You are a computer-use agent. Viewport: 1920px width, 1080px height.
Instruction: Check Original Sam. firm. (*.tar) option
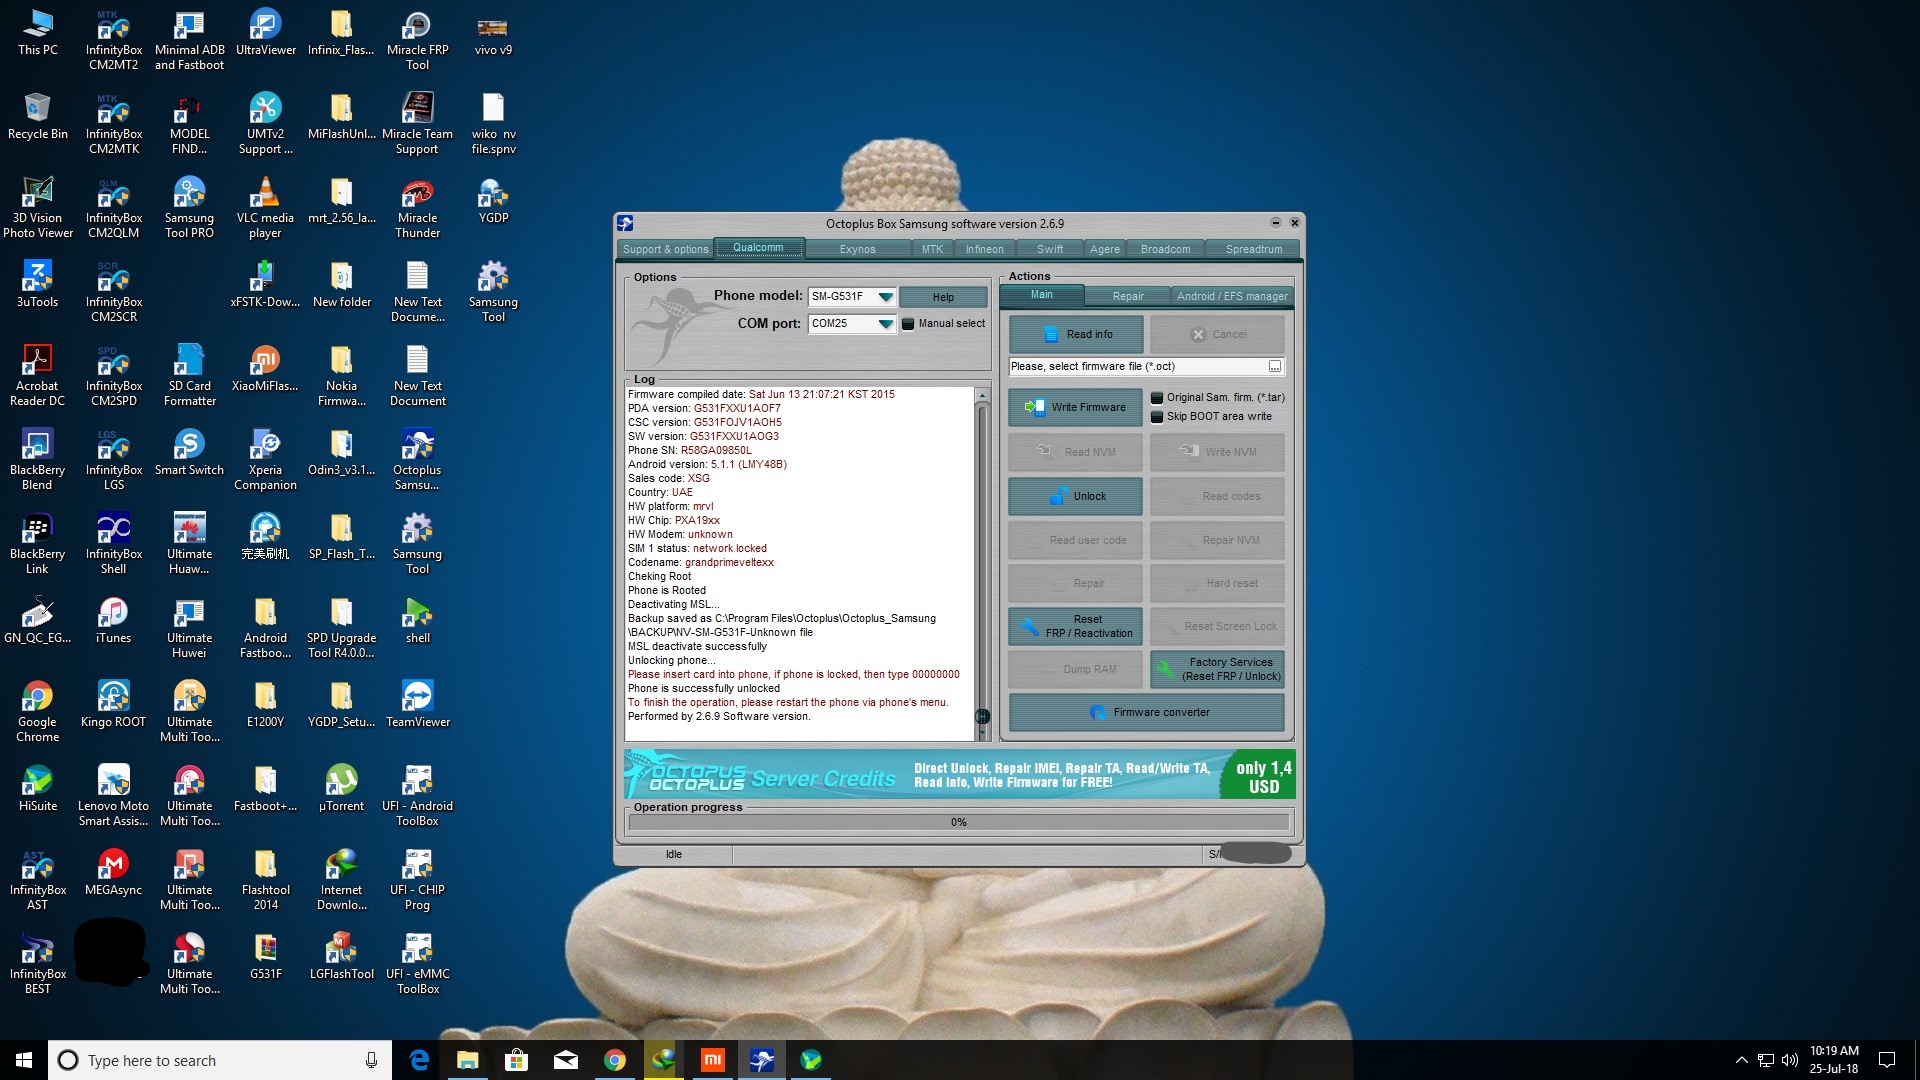(x=1157, y=398)
